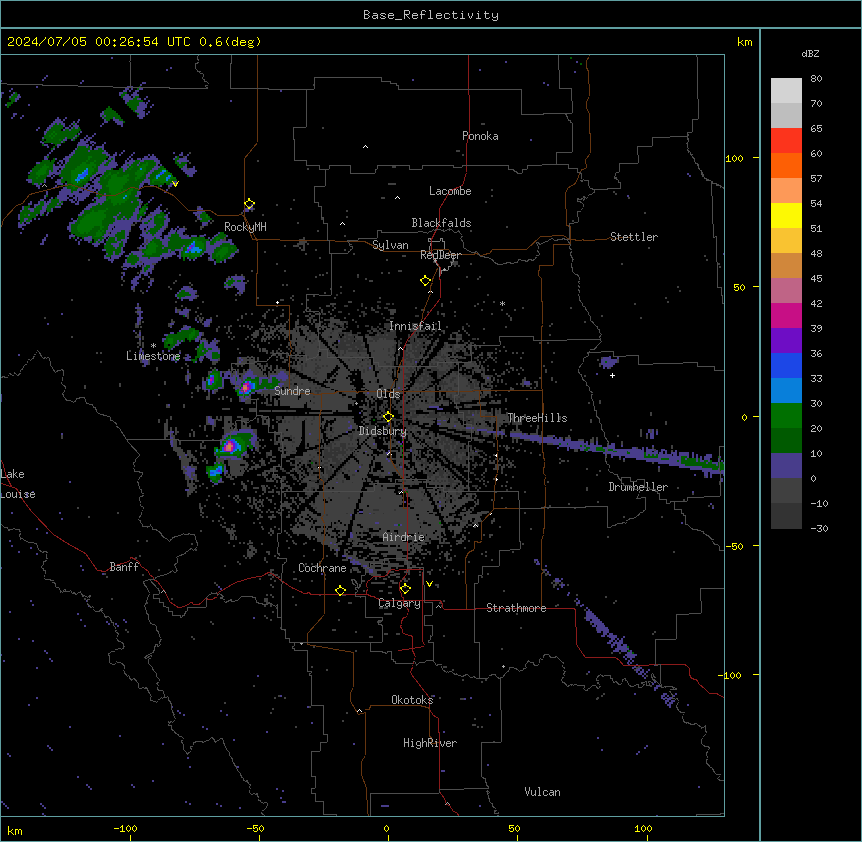Click the Innisfail label

tap(415, 326)
